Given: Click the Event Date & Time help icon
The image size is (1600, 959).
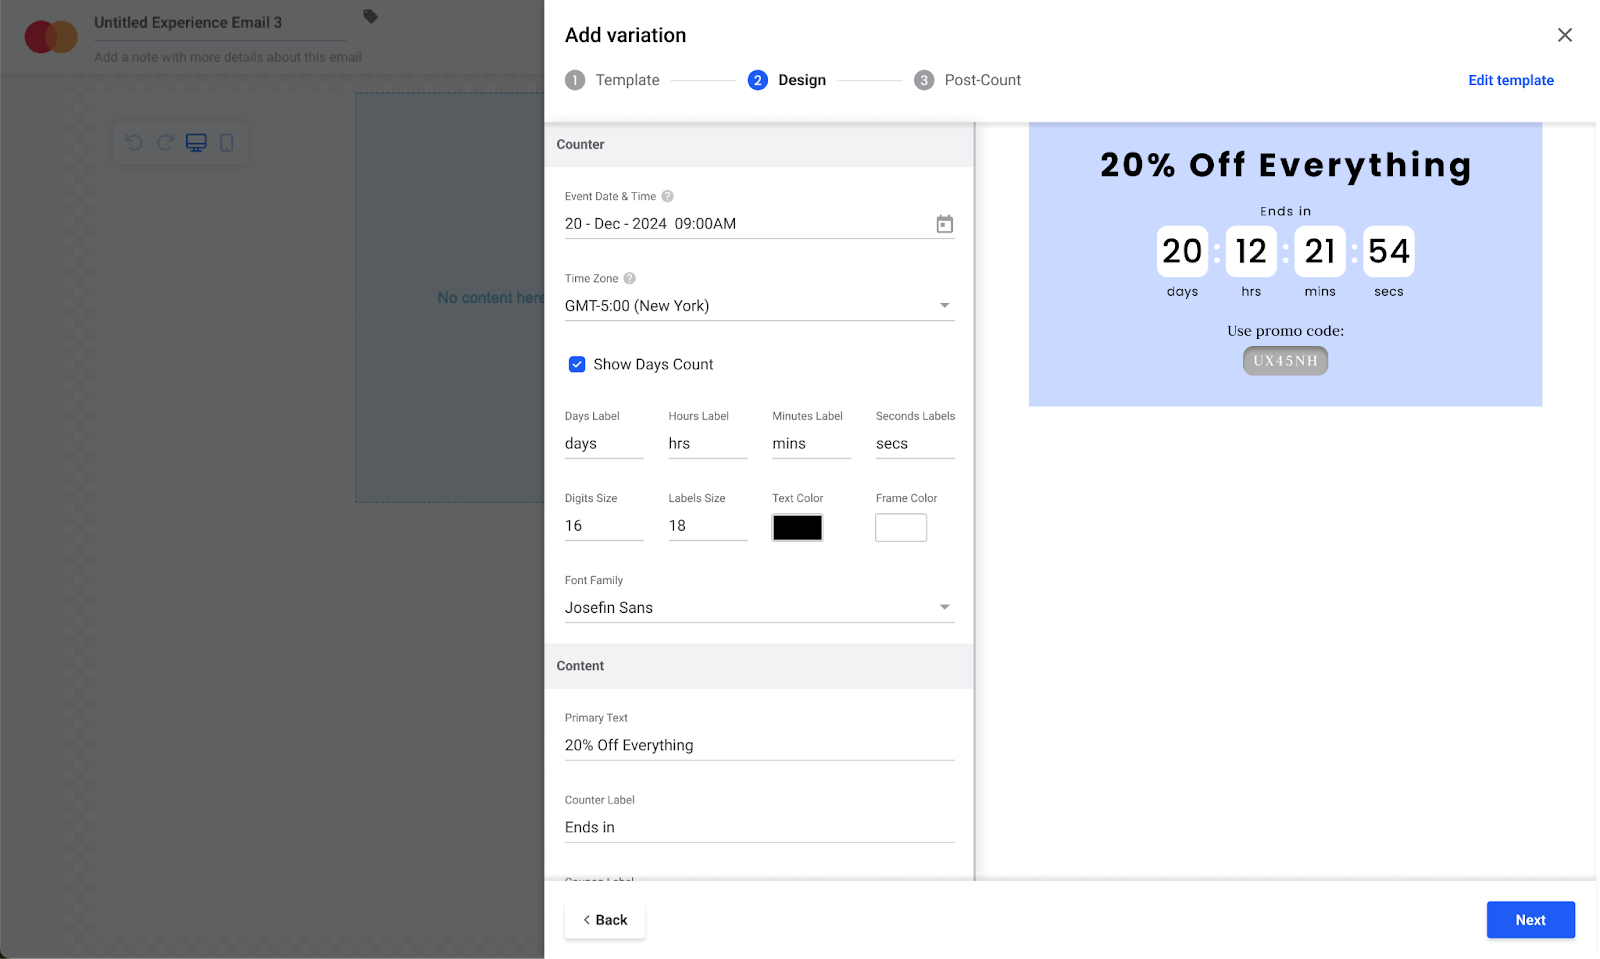Looking at the screenshot, I should point(667,196).
